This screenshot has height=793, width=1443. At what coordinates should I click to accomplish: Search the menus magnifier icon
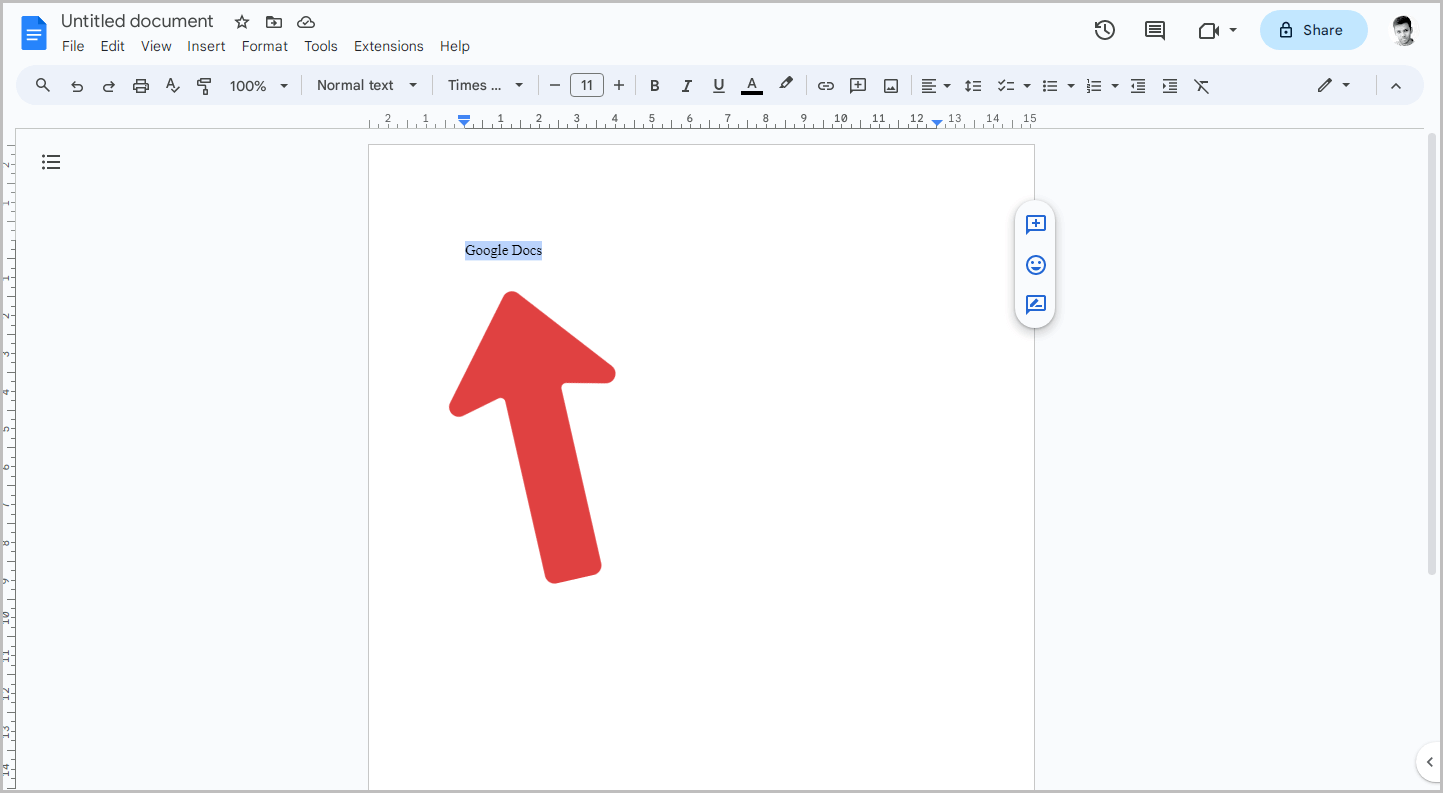point(43,85)
